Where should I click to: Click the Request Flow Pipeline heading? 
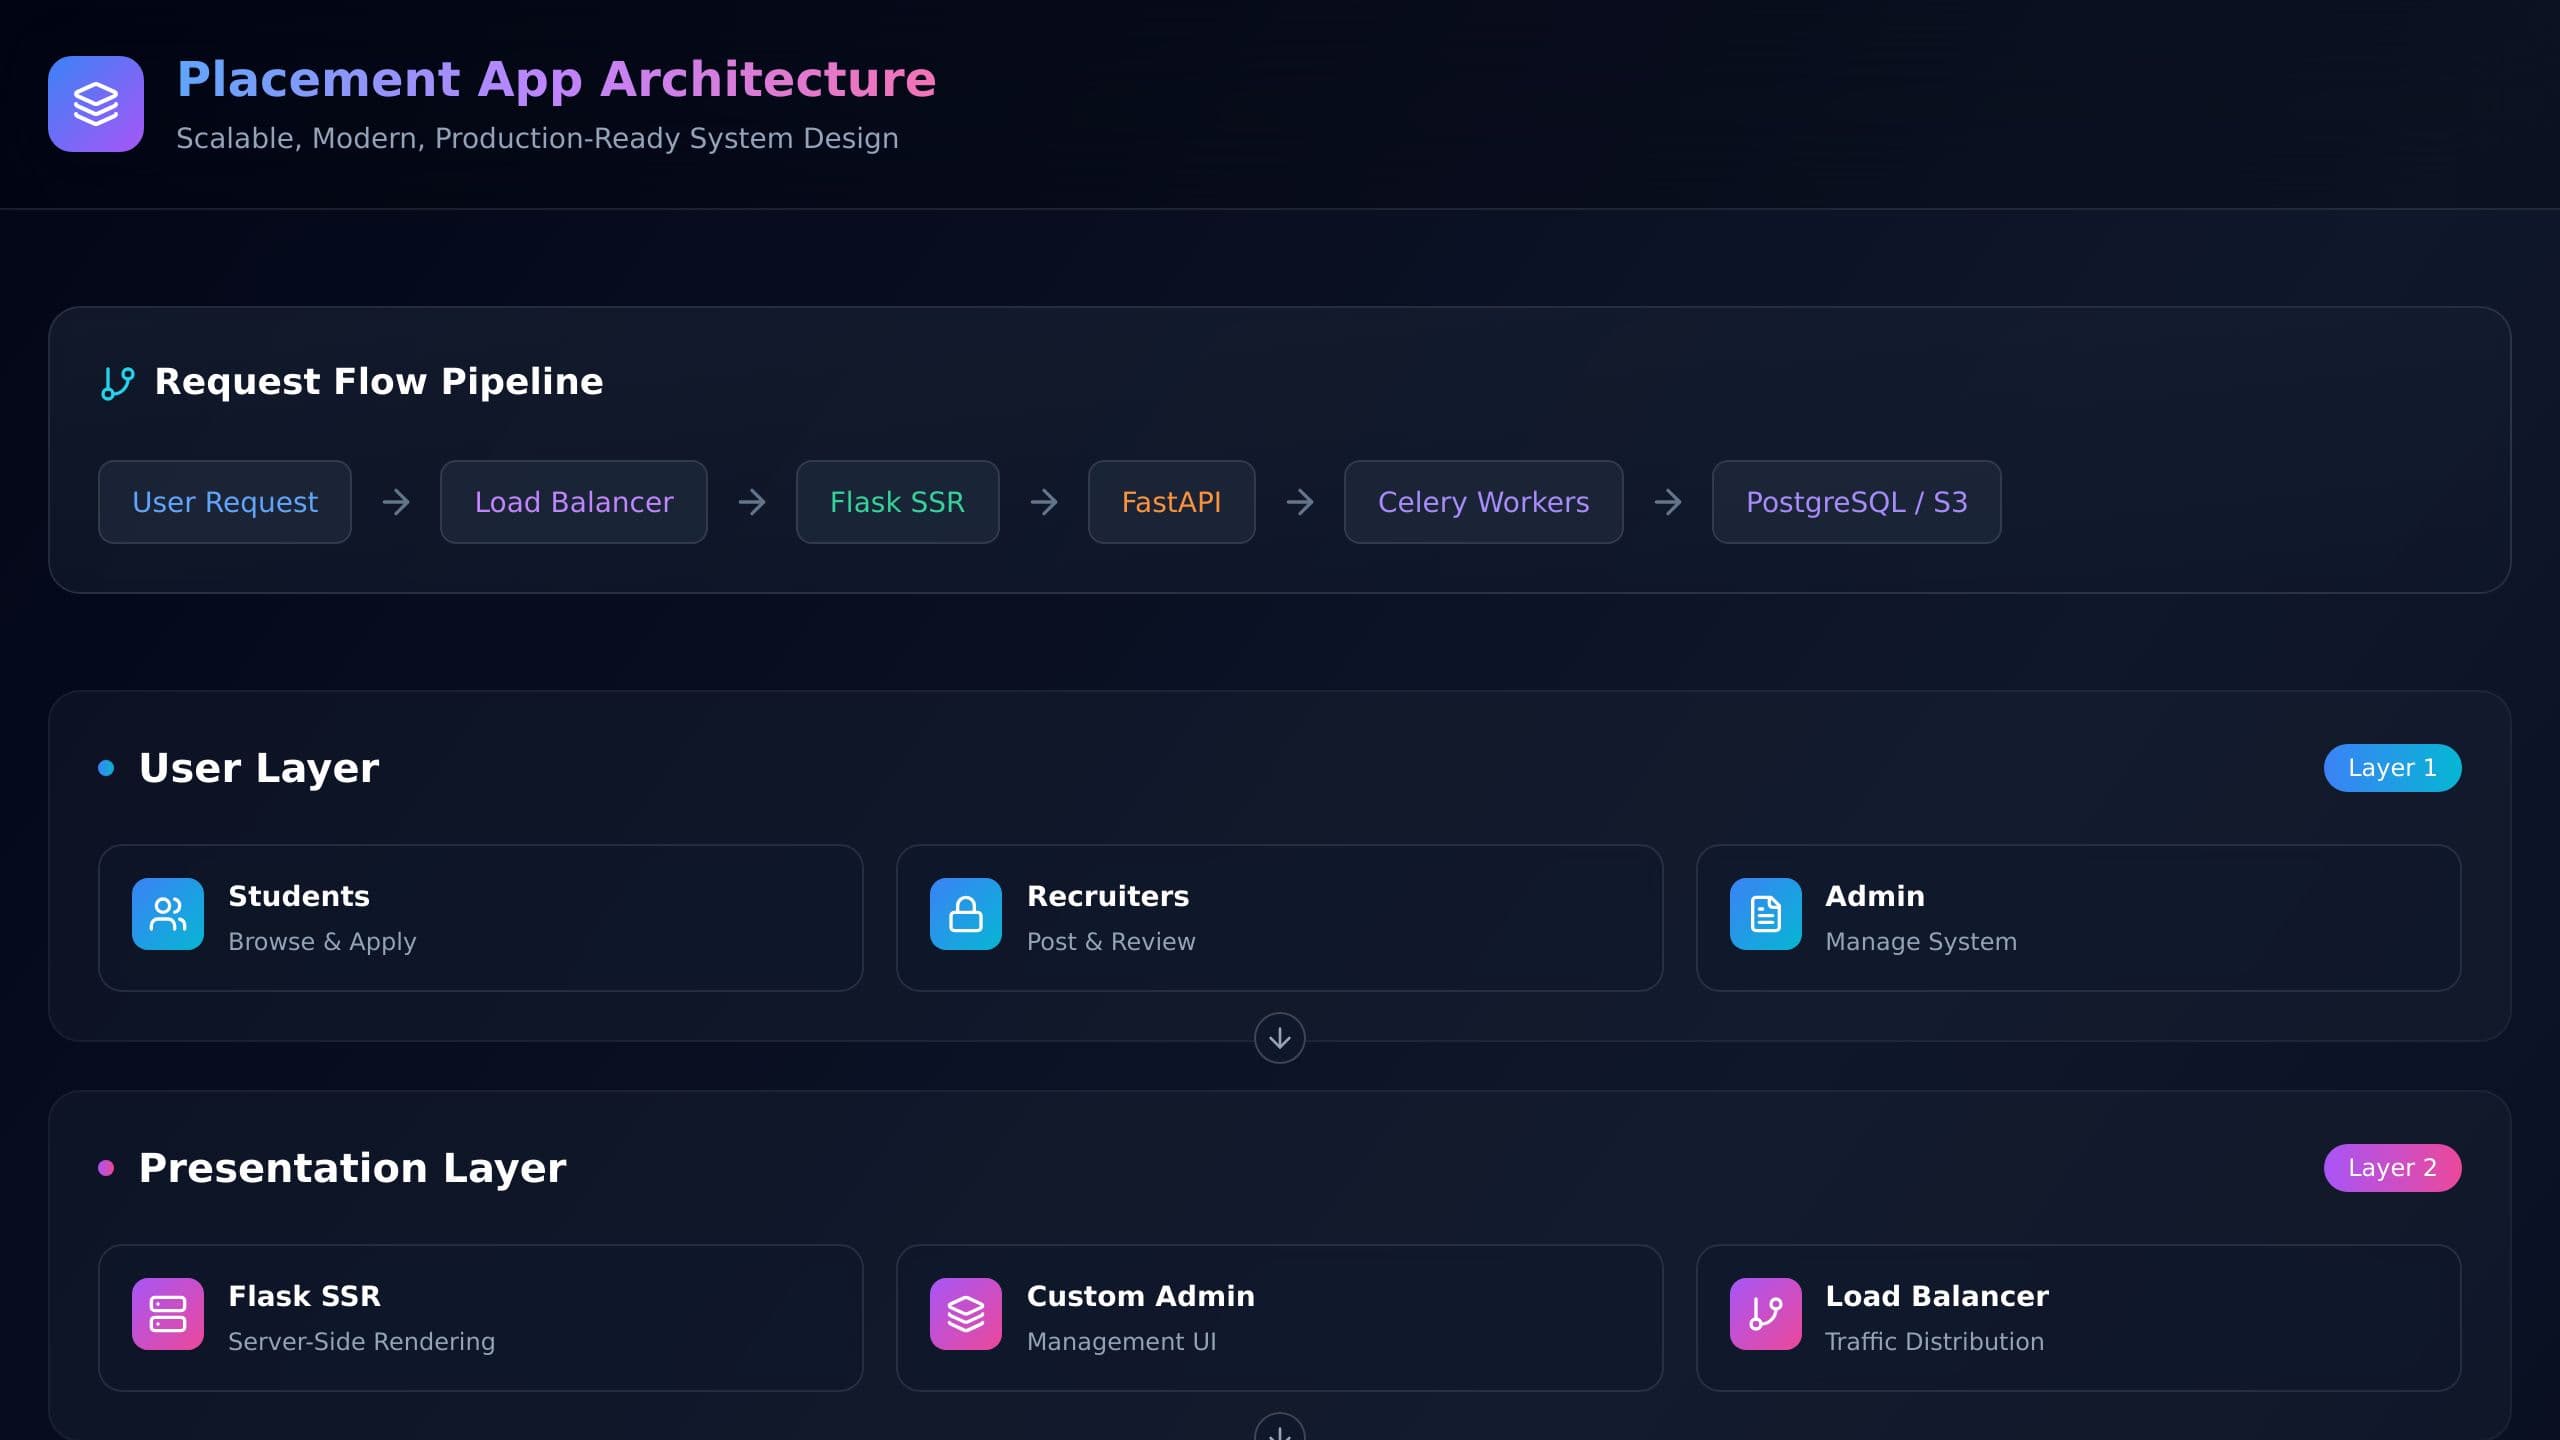379,382
